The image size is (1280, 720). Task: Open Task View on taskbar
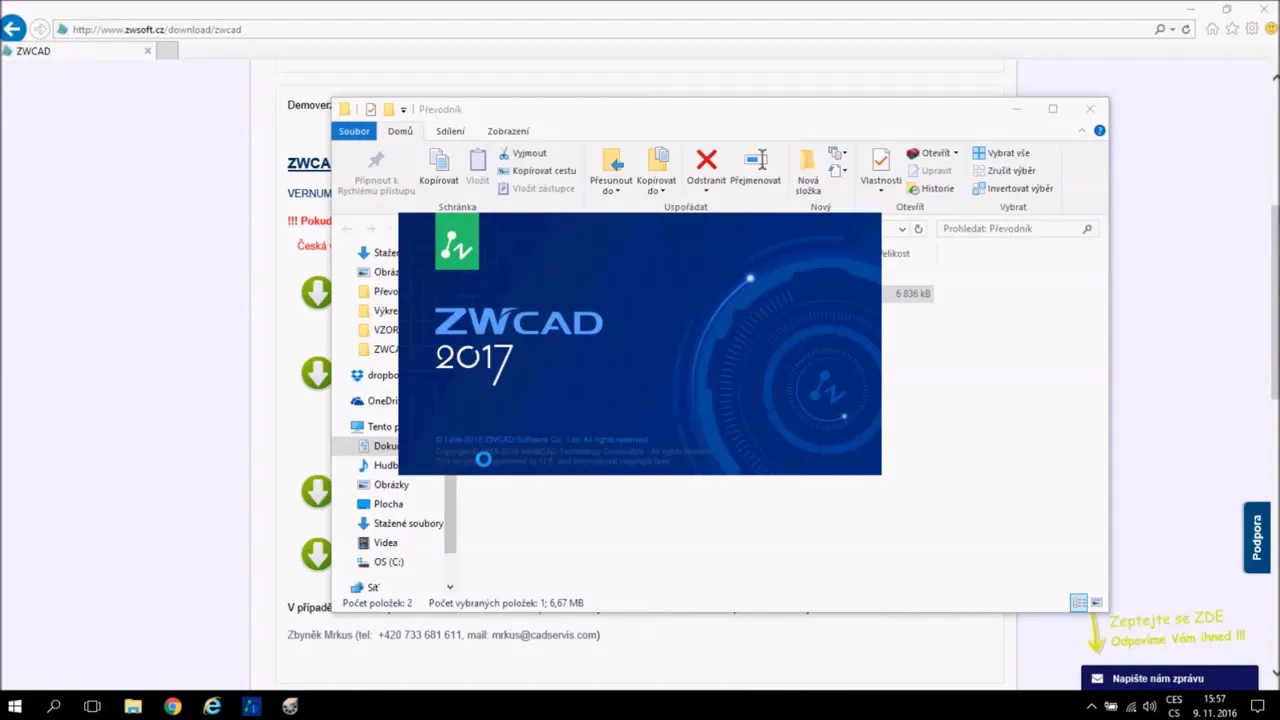pos(92,706)
